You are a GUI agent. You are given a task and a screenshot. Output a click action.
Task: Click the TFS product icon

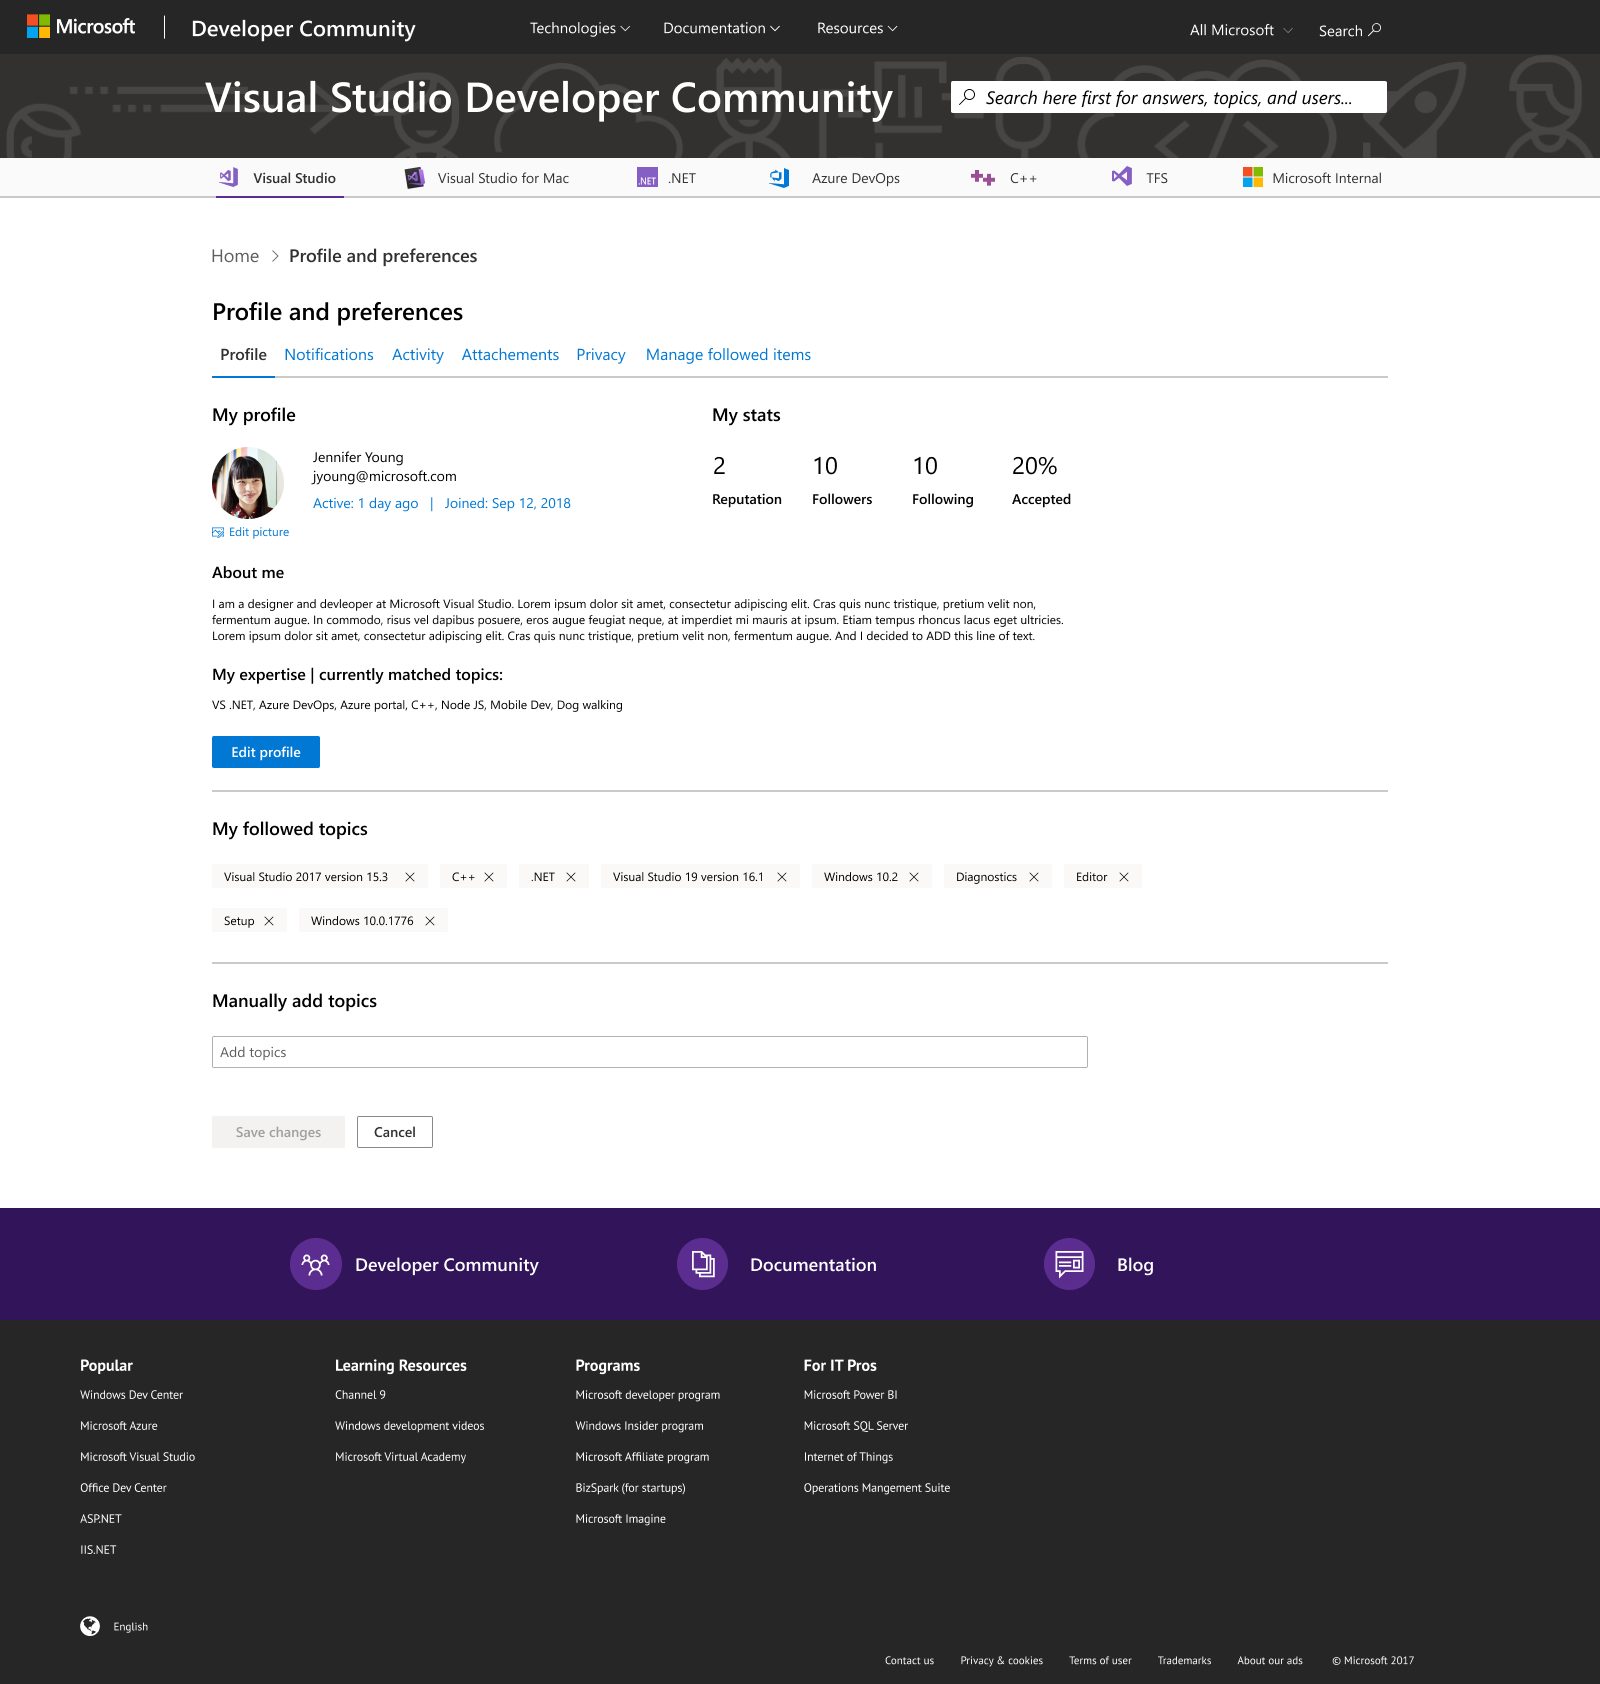(1122, 177)
